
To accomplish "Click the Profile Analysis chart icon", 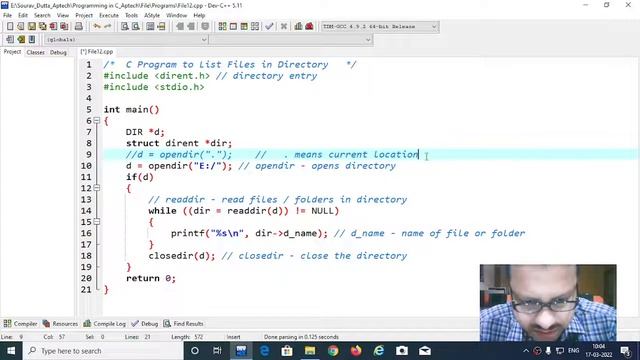I will pos(298,27).
